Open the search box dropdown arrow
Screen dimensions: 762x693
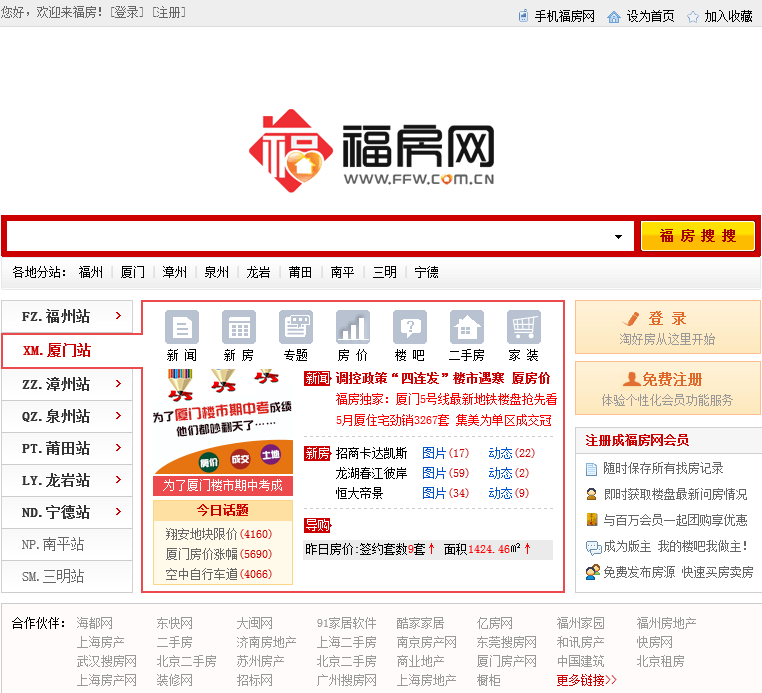click(618, 237)
